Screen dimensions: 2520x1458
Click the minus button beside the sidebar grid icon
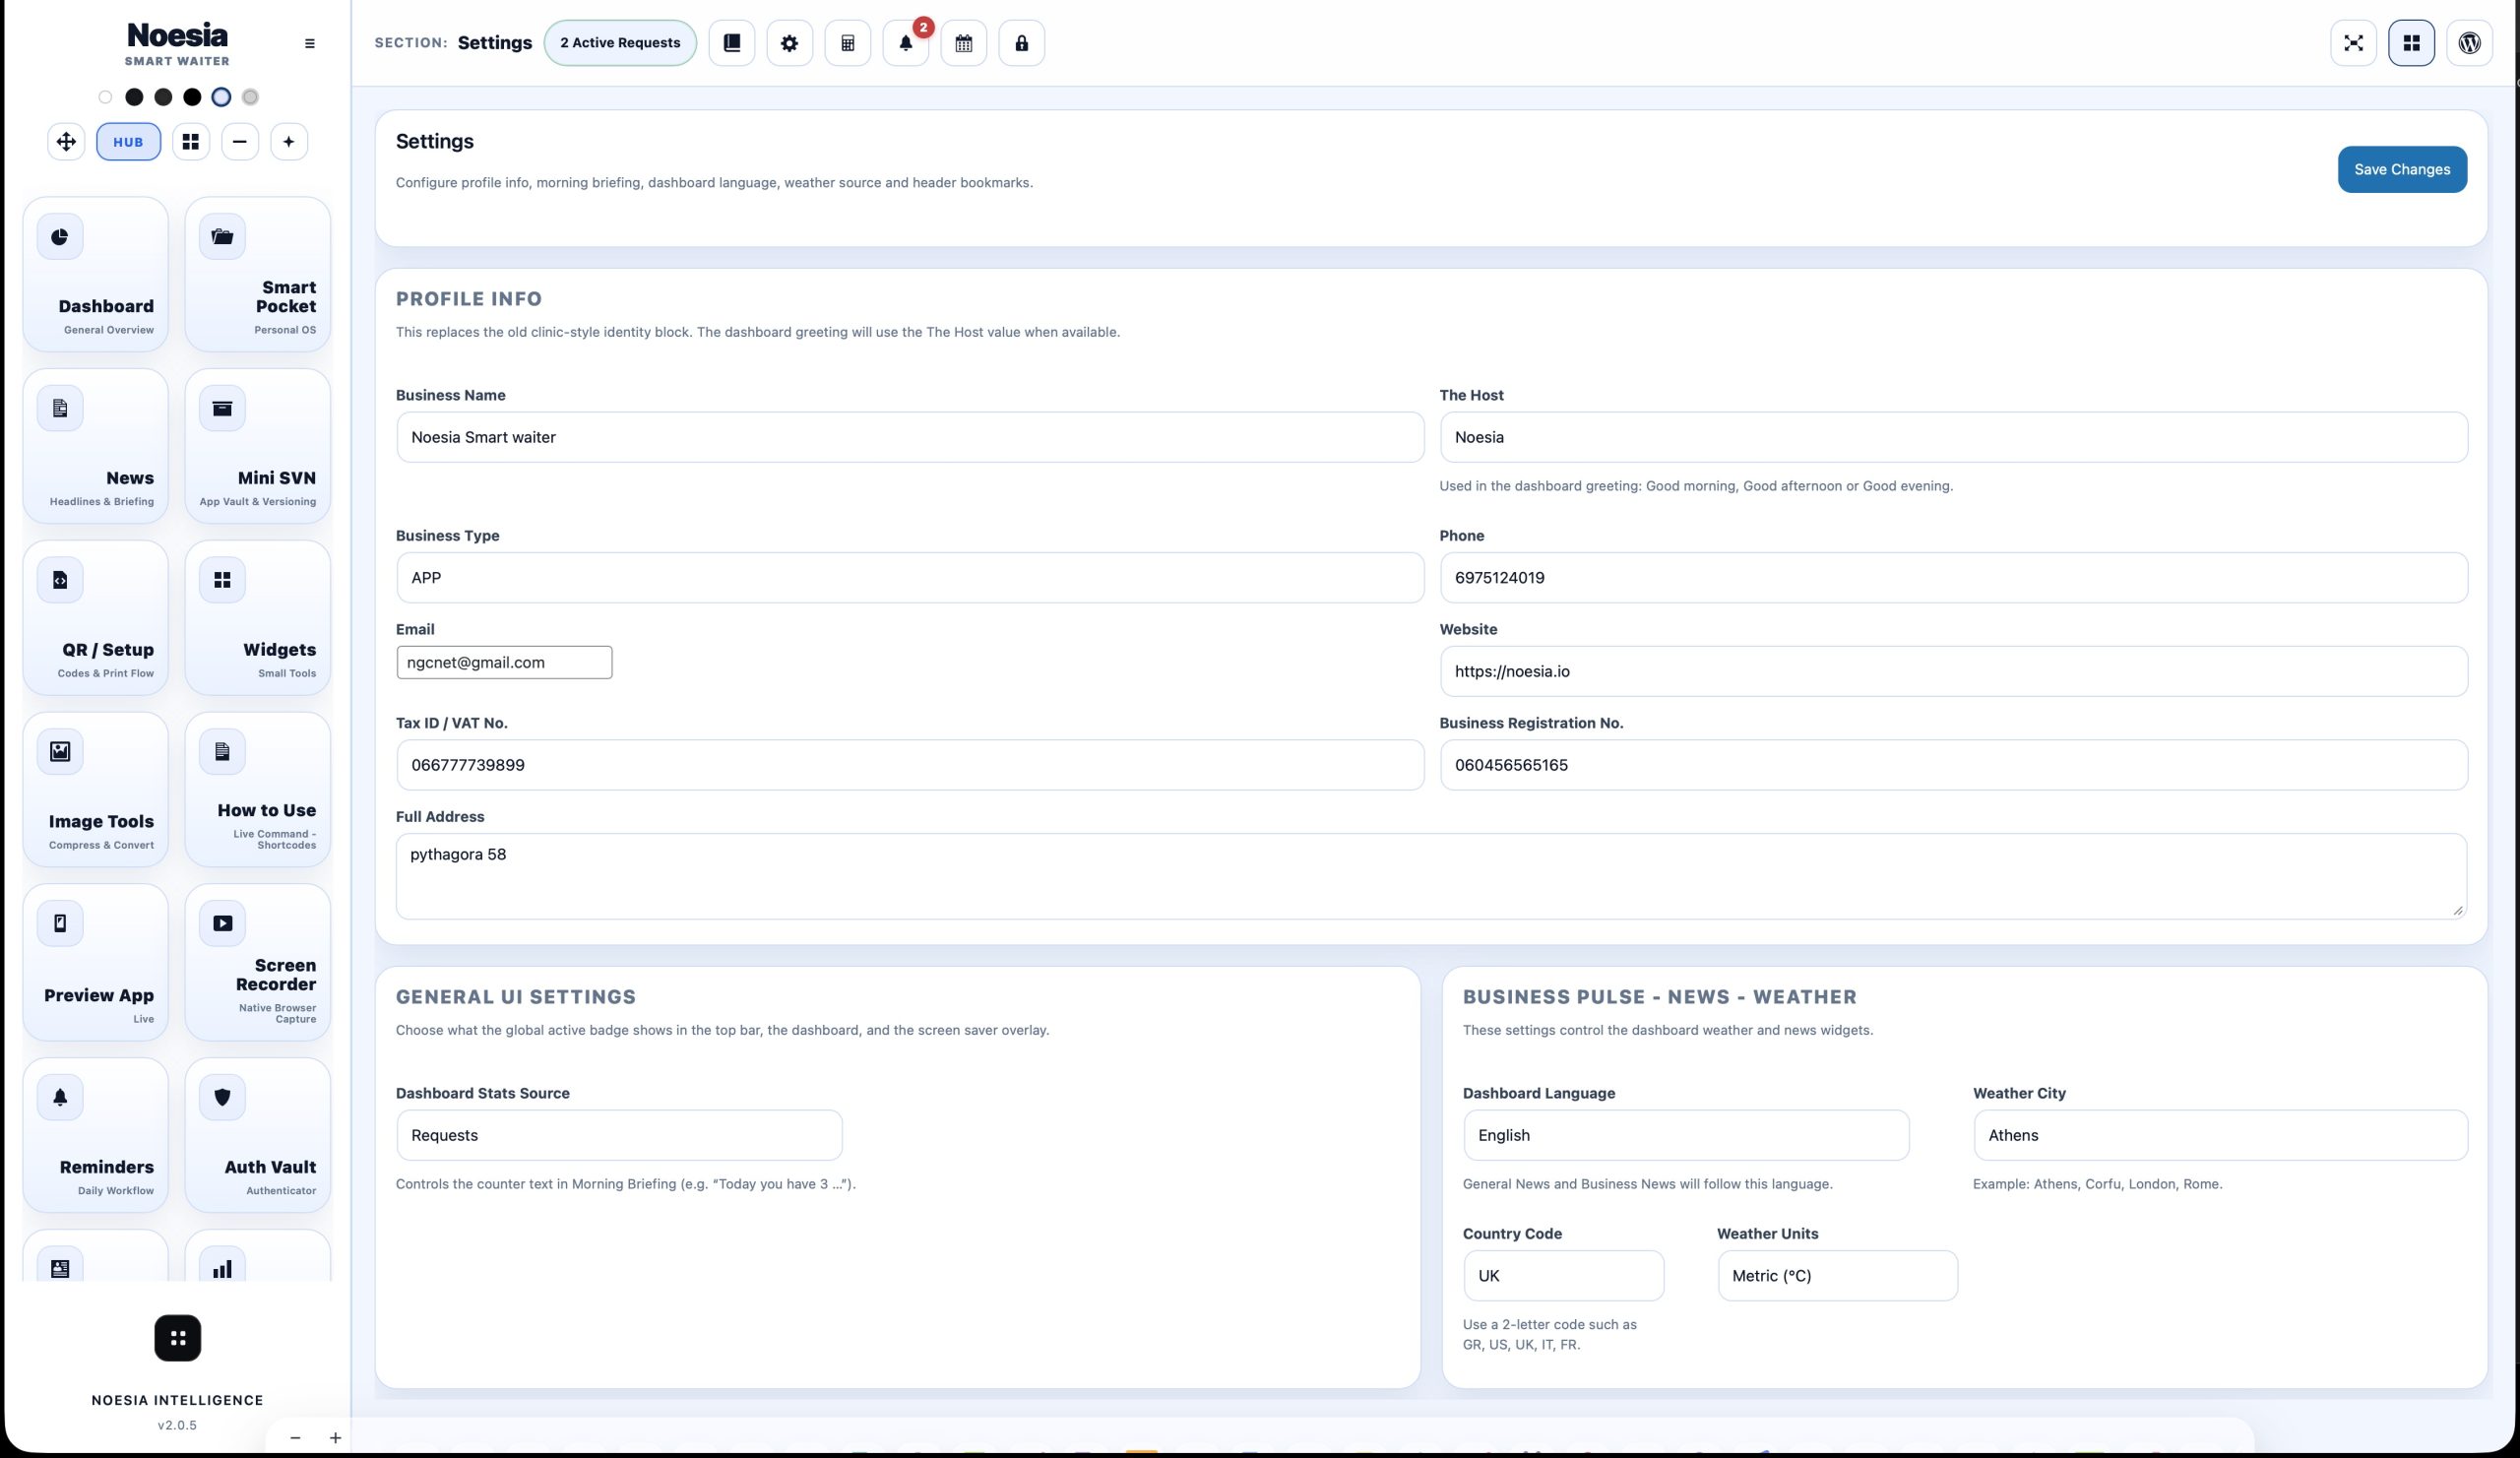240,142
